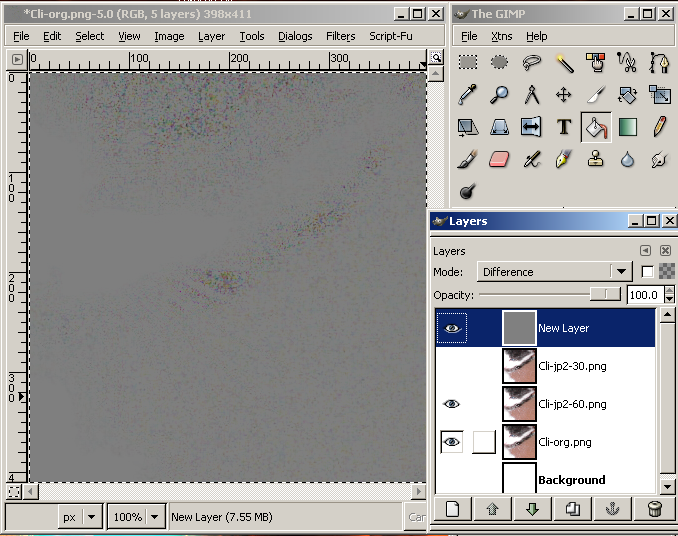Viewport: 678px width, 536px height.
Task: Hide the New Layer using its eye icon
Action: point(452,328)
